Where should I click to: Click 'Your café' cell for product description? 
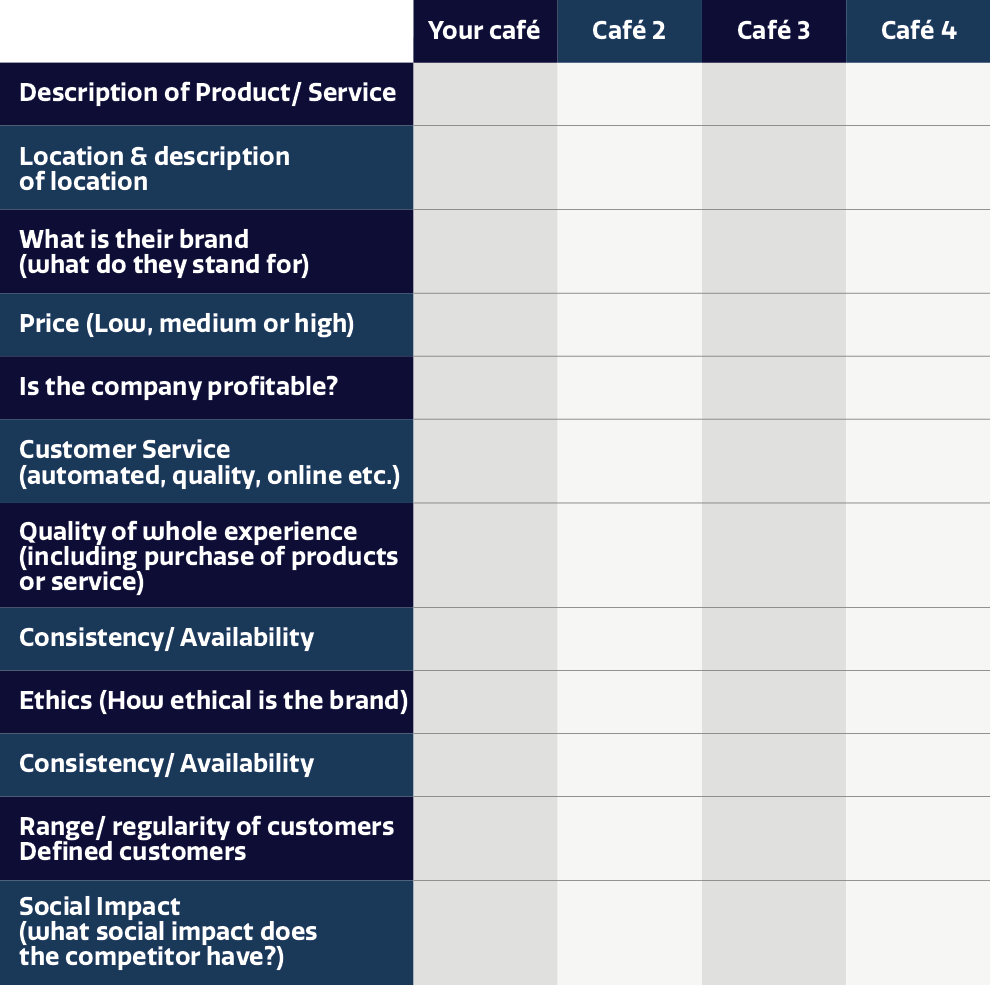tap(486, 93)
